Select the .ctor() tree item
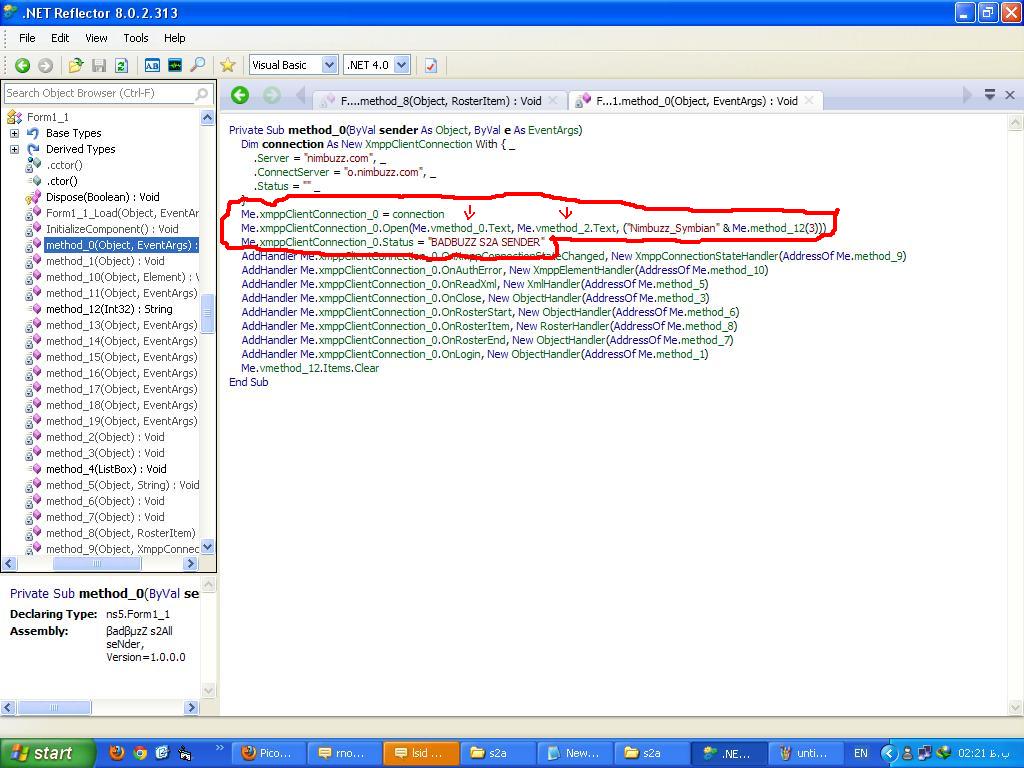 tap(62, 182)
